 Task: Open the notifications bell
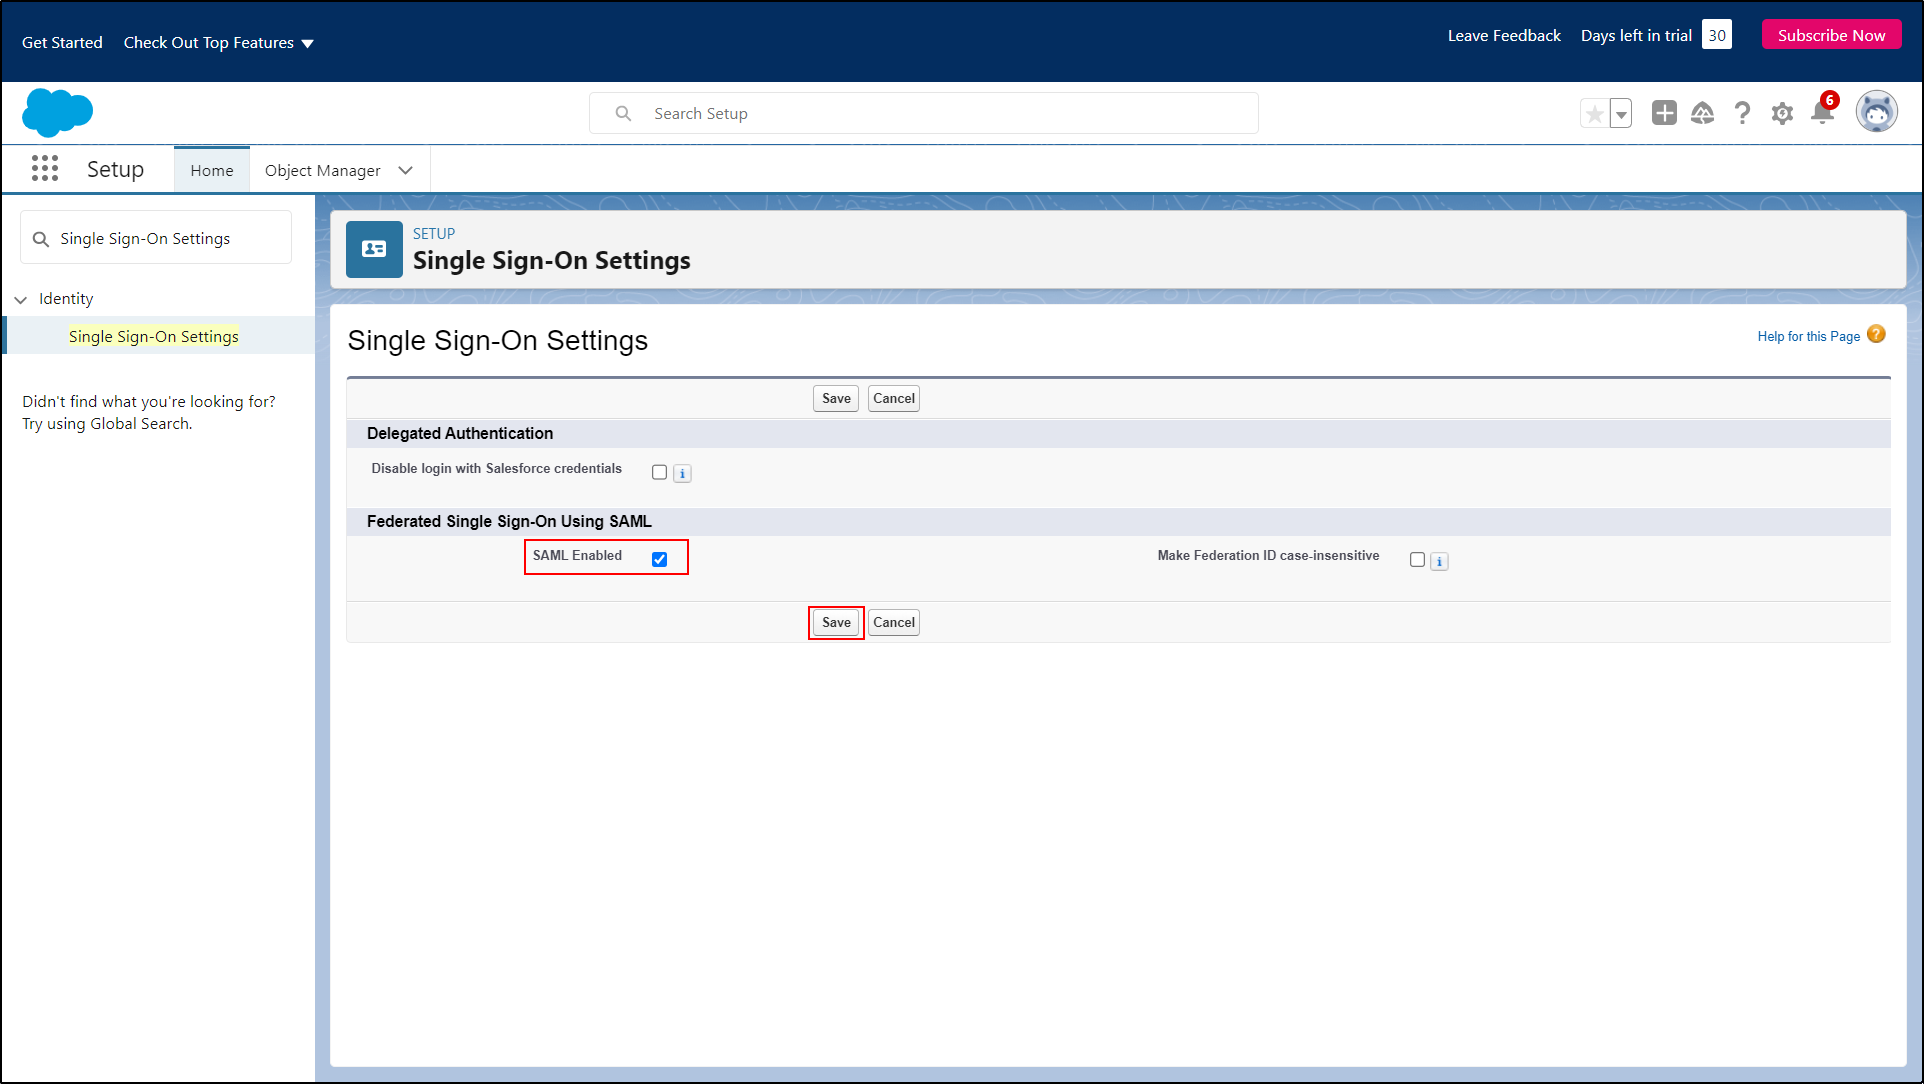tap(1822, 113)
